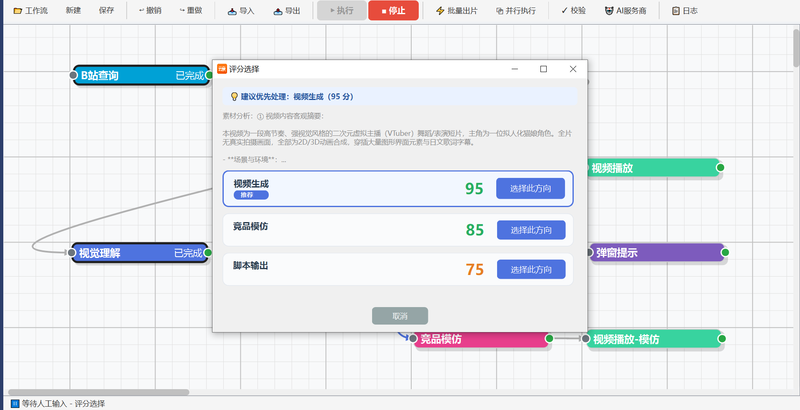Click the 竞品模仿 option title in dialog
Viewport: 800px width, 410px height.
click(x=251, y=226)
